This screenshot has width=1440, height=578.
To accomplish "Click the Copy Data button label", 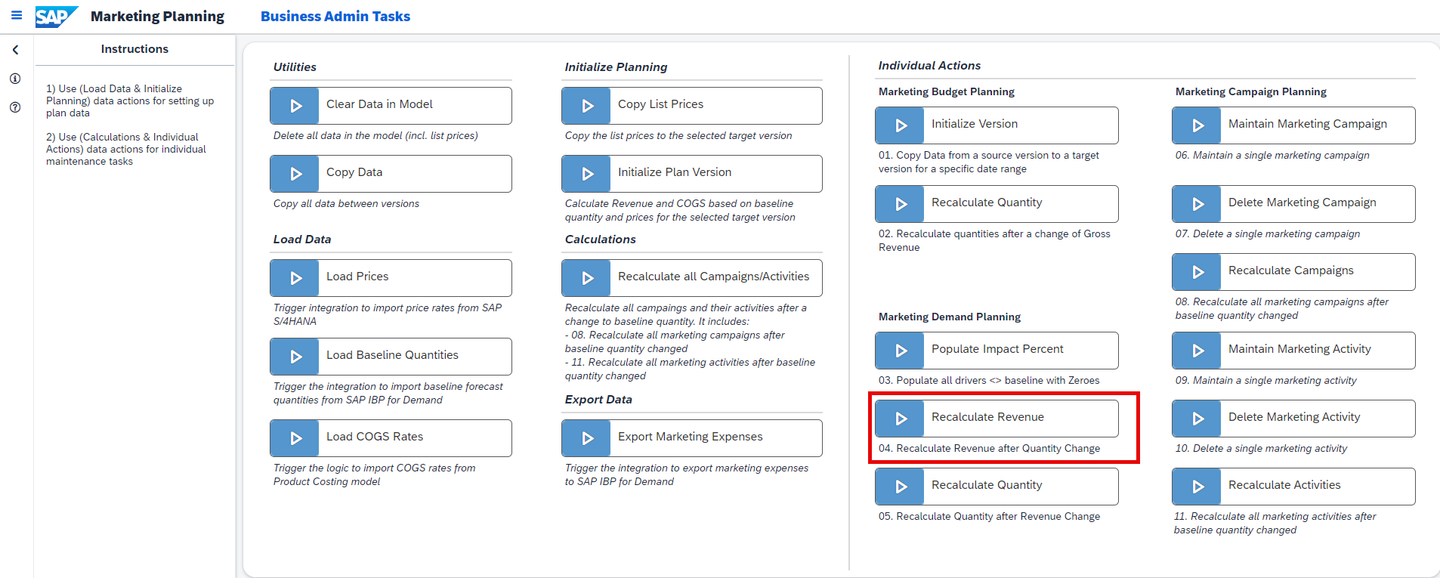I will [x=354, y=172].
